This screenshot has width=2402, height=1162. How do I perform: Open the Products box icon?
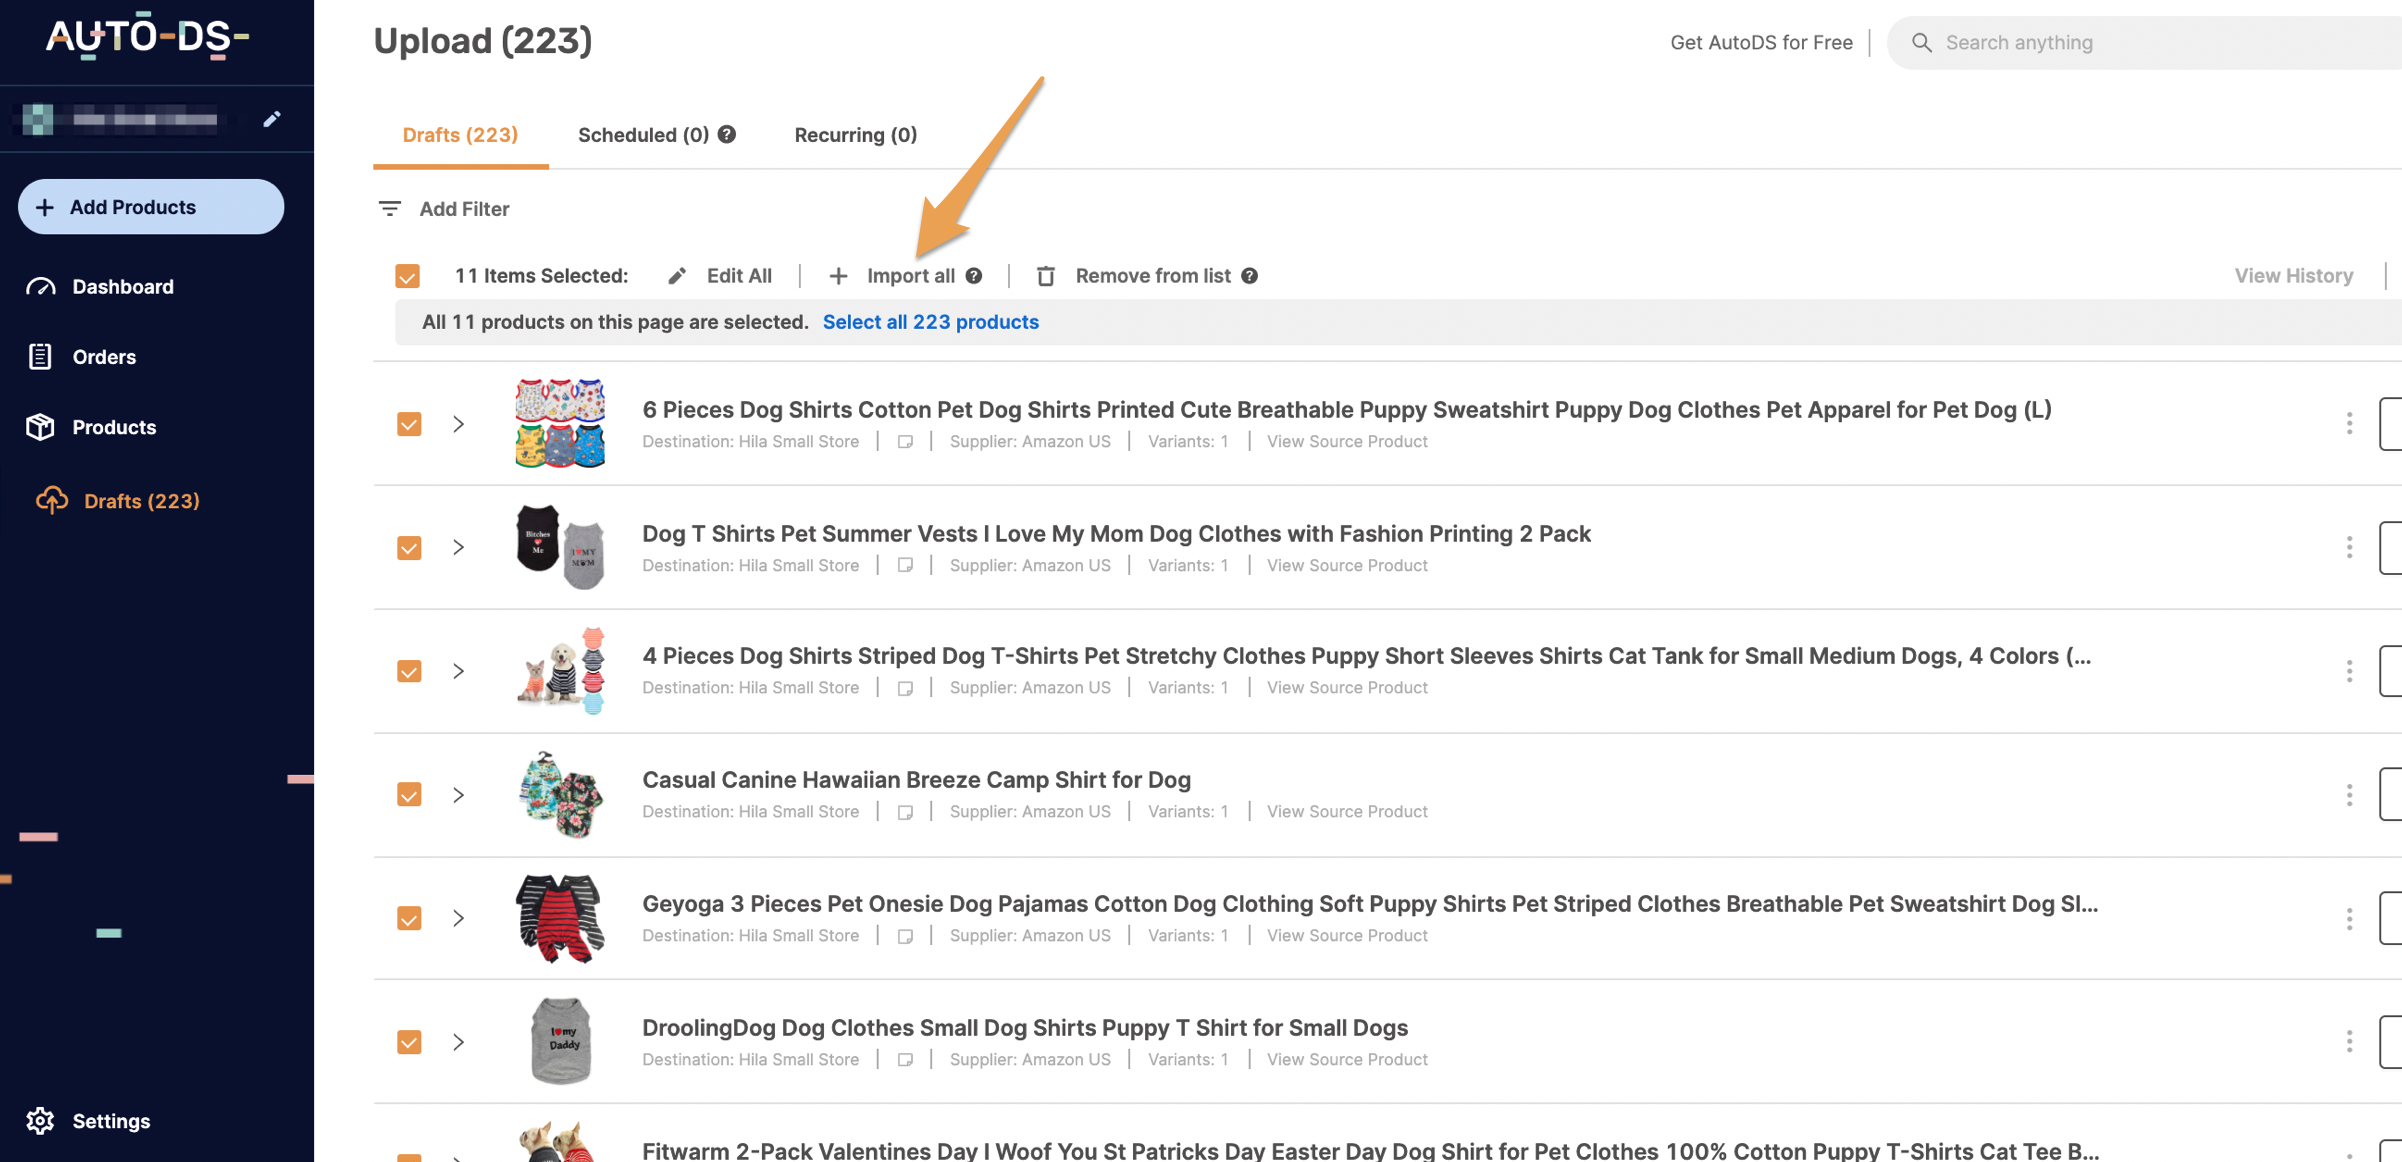click(40, 427)
